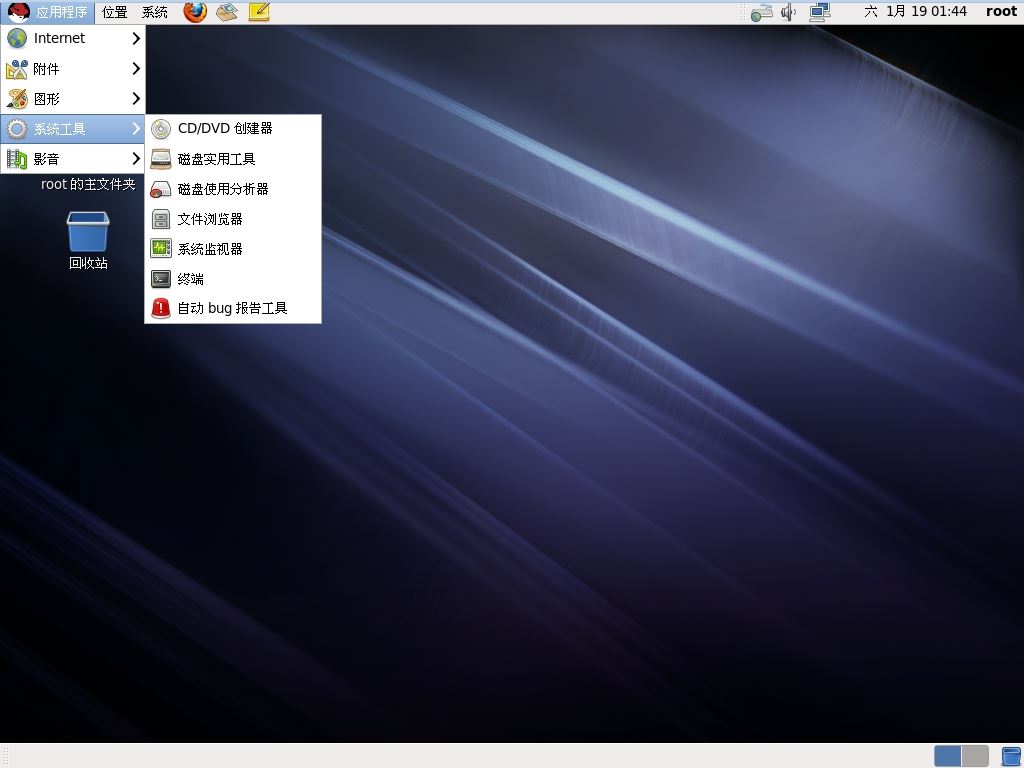Open the 系统 system menu

(155, 12)
